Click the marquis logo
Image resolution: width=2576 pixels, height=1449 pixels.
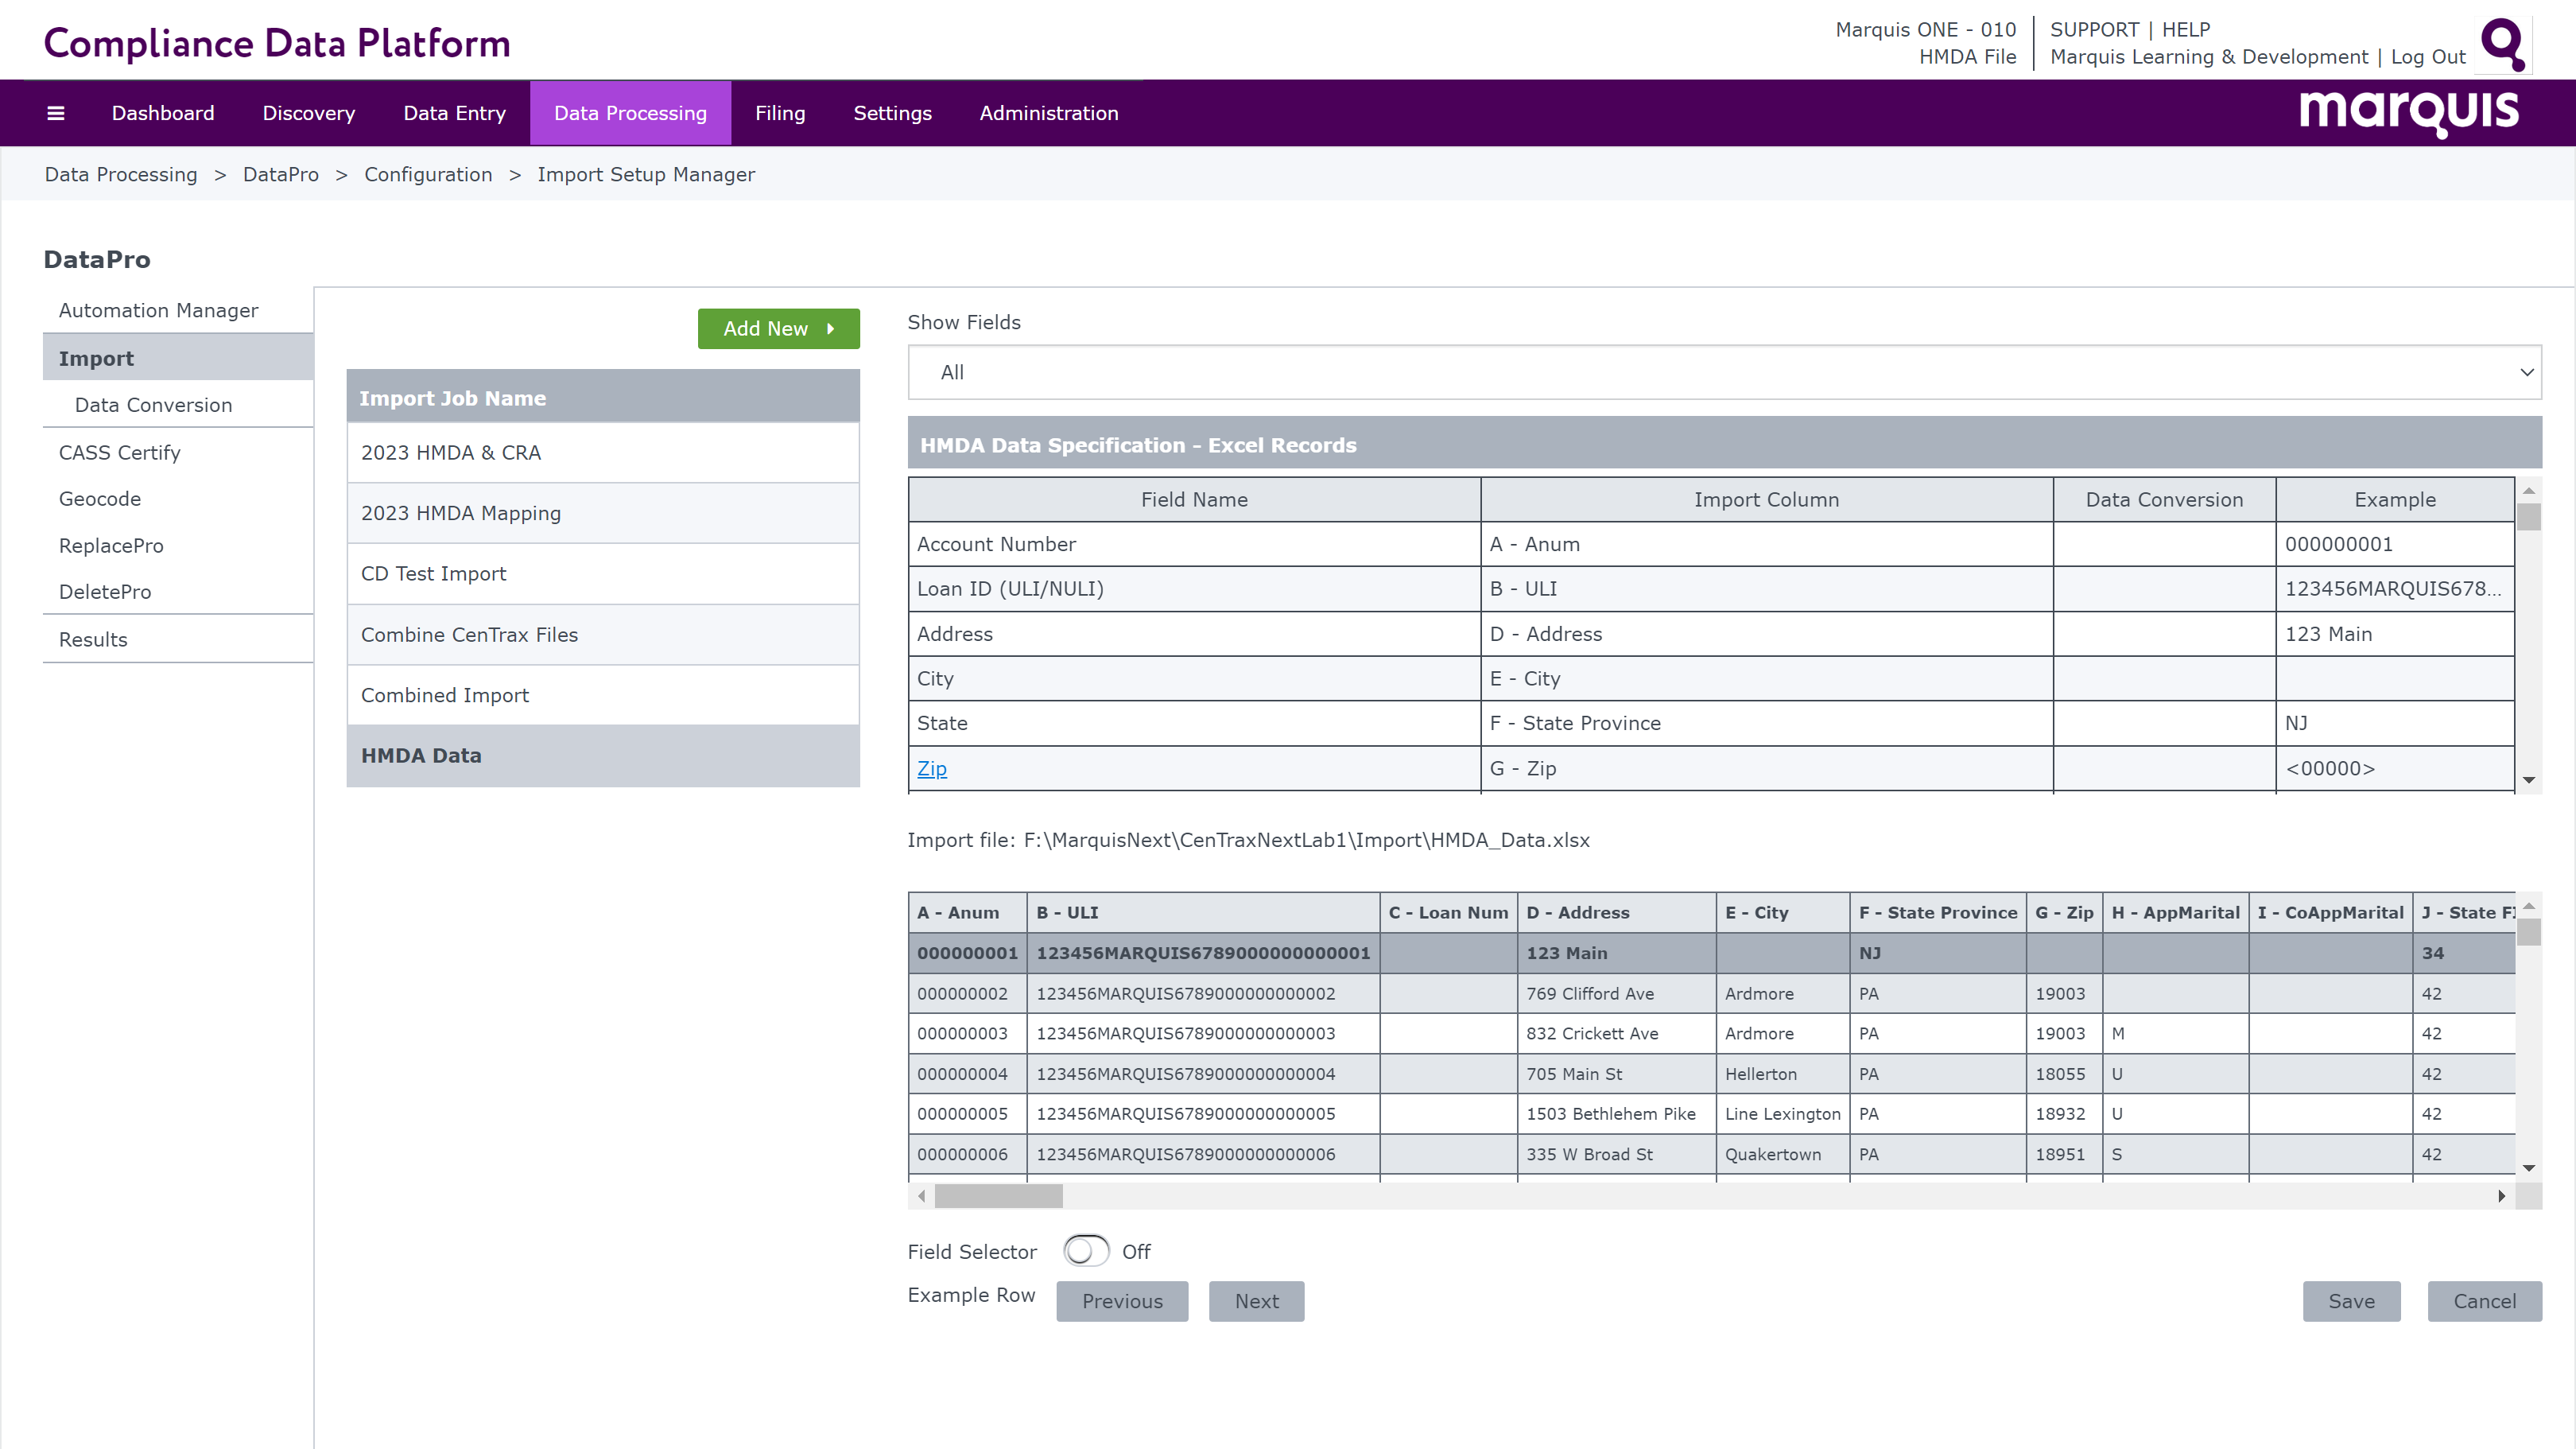[x=2408, y=112]
